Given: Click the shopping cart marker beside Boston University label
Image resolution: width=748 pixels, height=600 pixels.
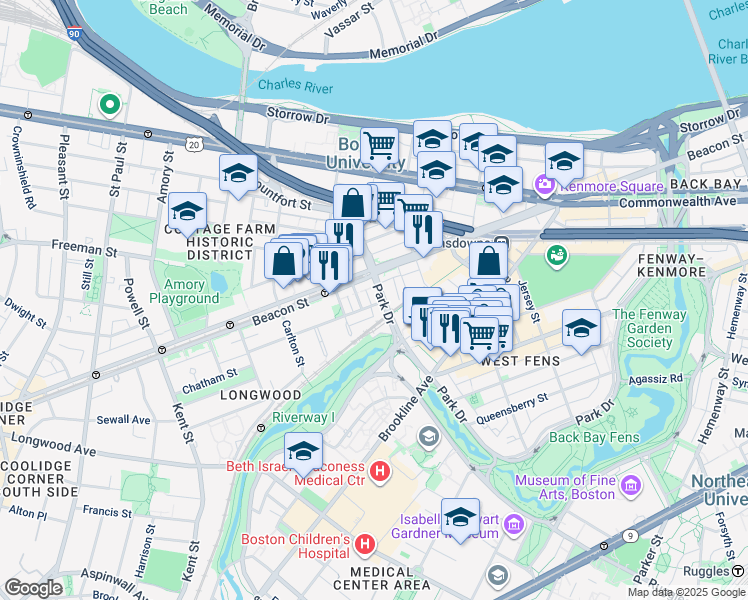Looking at the screenshot, I should point(380,147).
